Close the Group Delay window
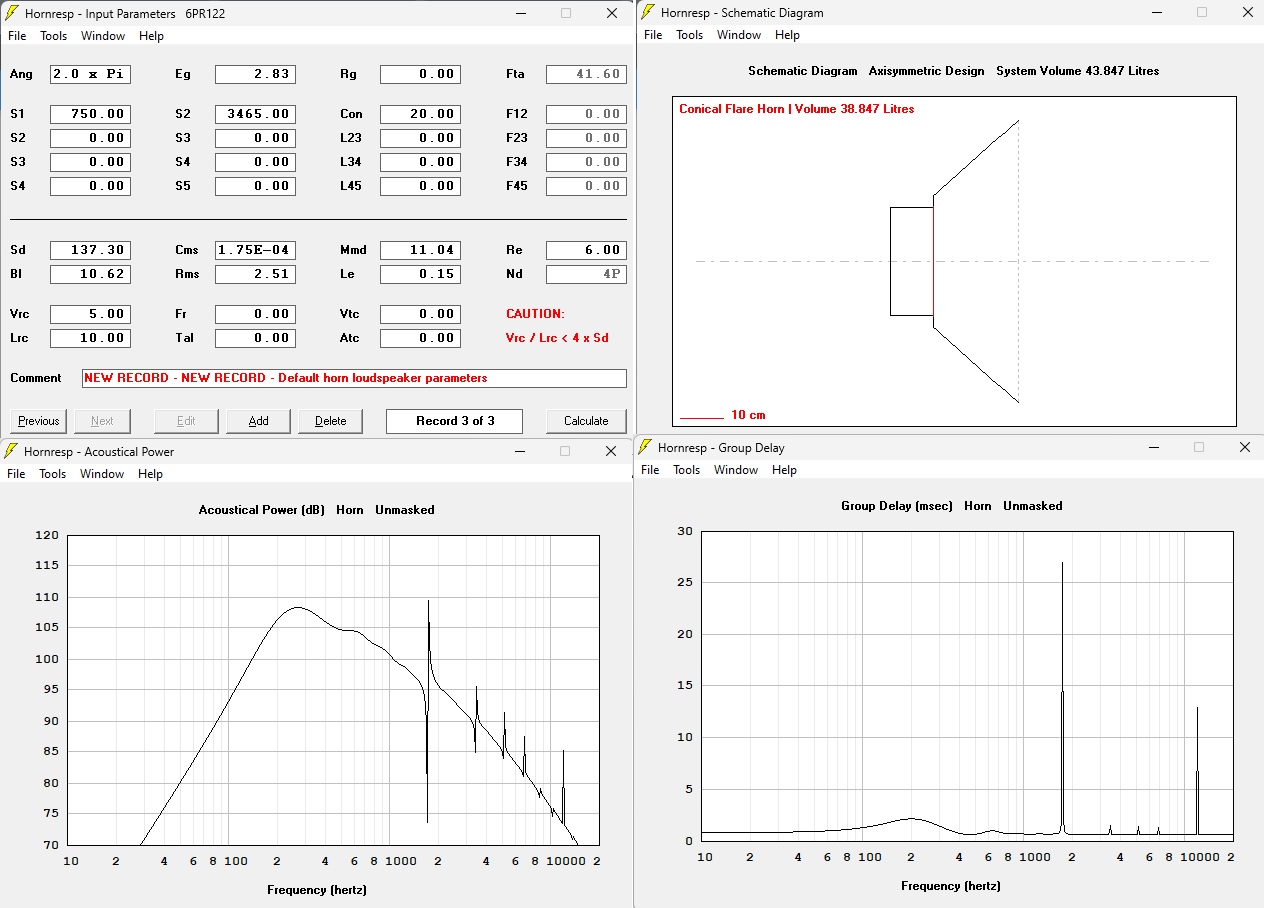The width and height of the screenshot is (1264, 908). pyautogui.click(x=1244, y=447)
